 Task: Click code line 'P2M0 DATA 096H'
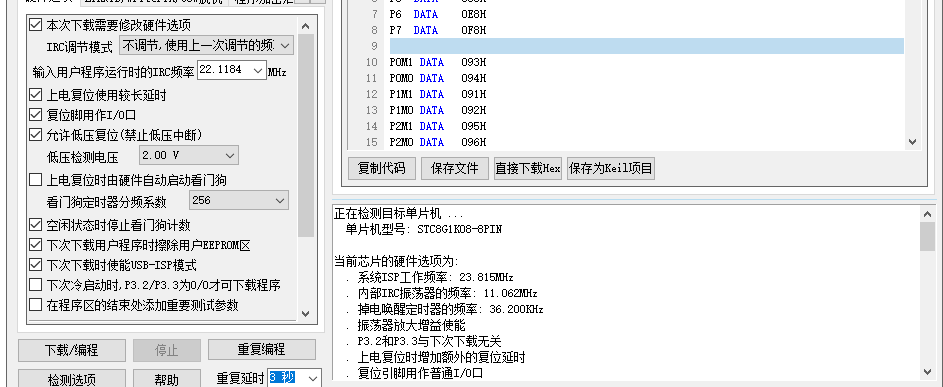[437, 142]
